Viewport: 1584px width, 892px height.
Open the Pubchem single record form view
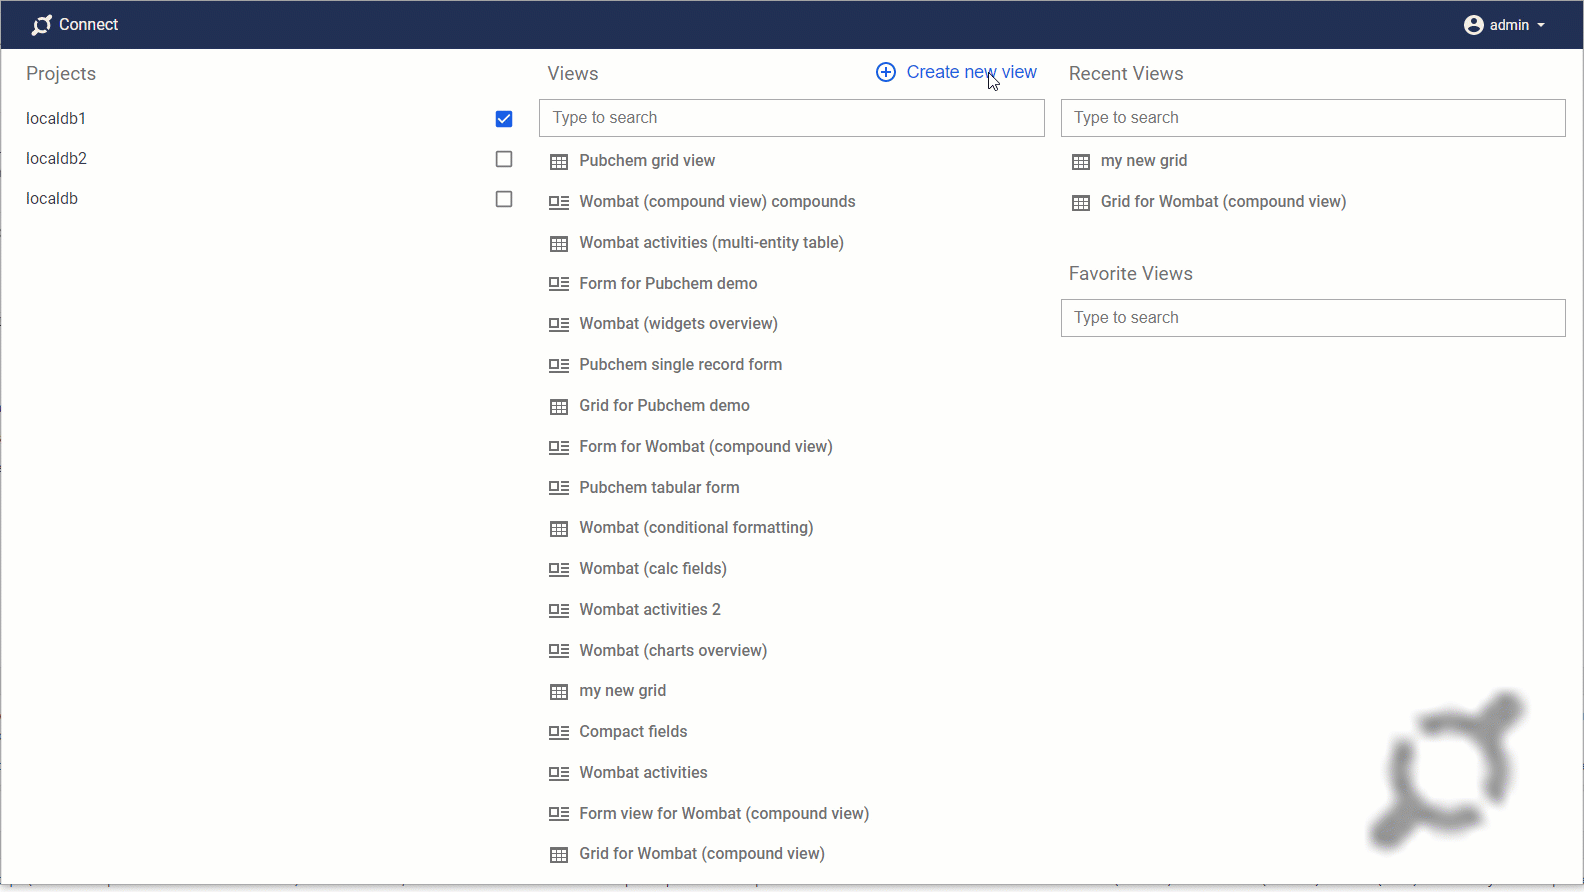(680, 365)
